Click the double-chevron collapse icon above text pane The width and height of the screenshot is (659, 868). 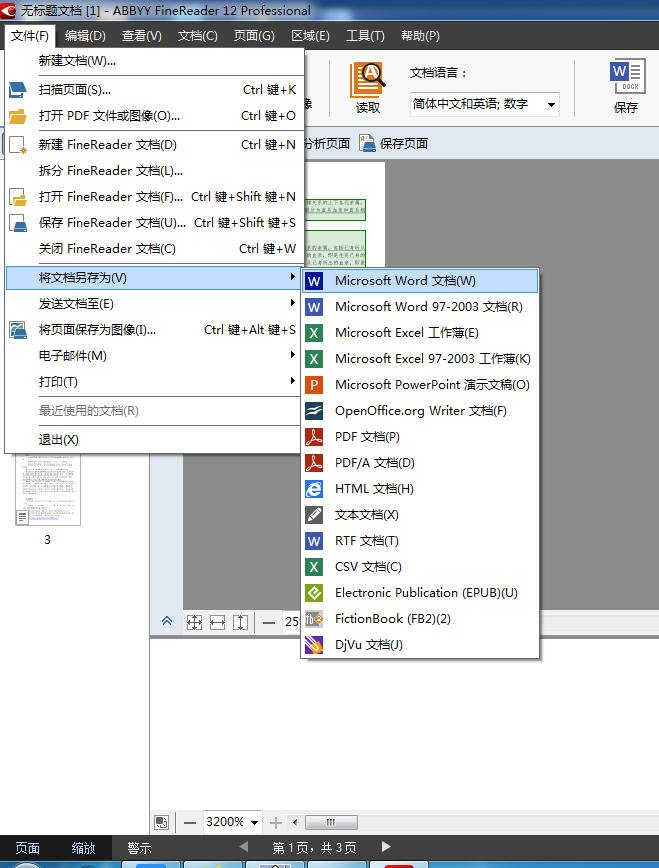click(167, 621)
